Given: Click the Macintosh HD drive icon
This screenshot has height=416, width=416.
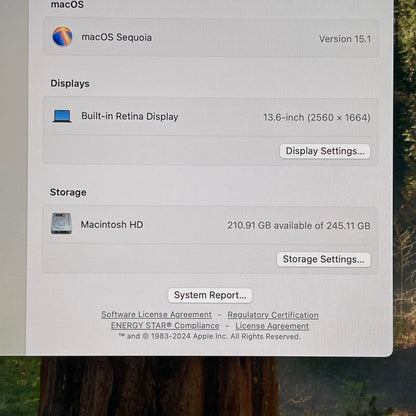Looking at the screenshot, I should point(61,223).
